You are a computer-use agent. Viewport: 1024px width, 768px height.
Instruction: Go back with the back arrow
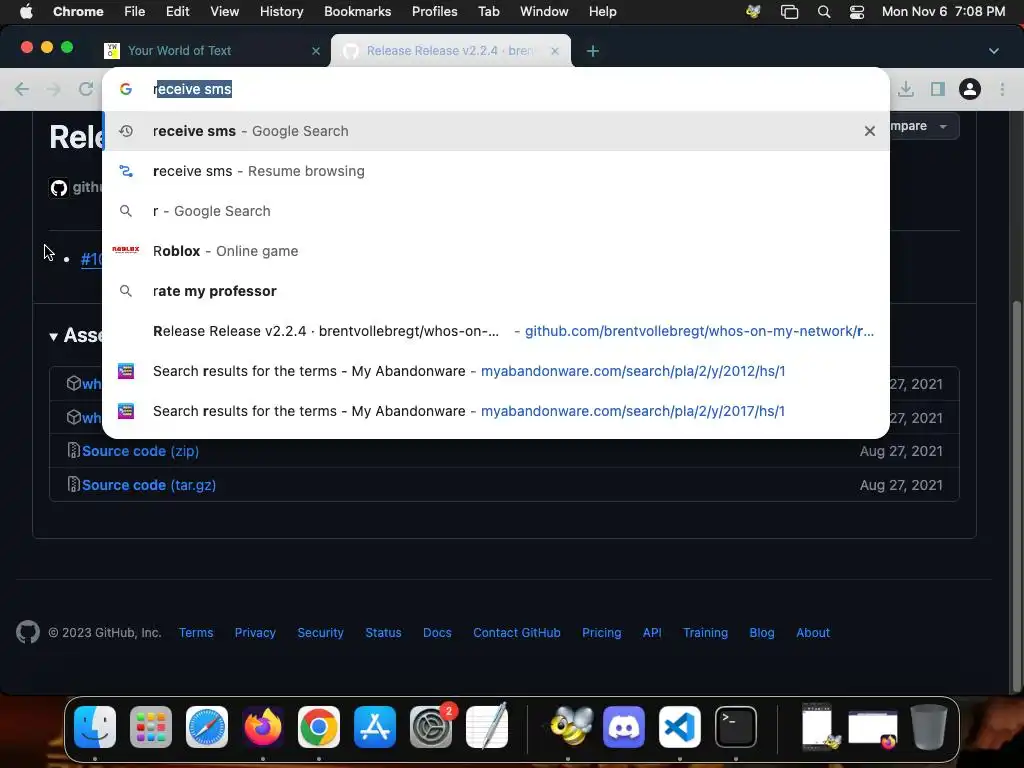tap(22, 89)
